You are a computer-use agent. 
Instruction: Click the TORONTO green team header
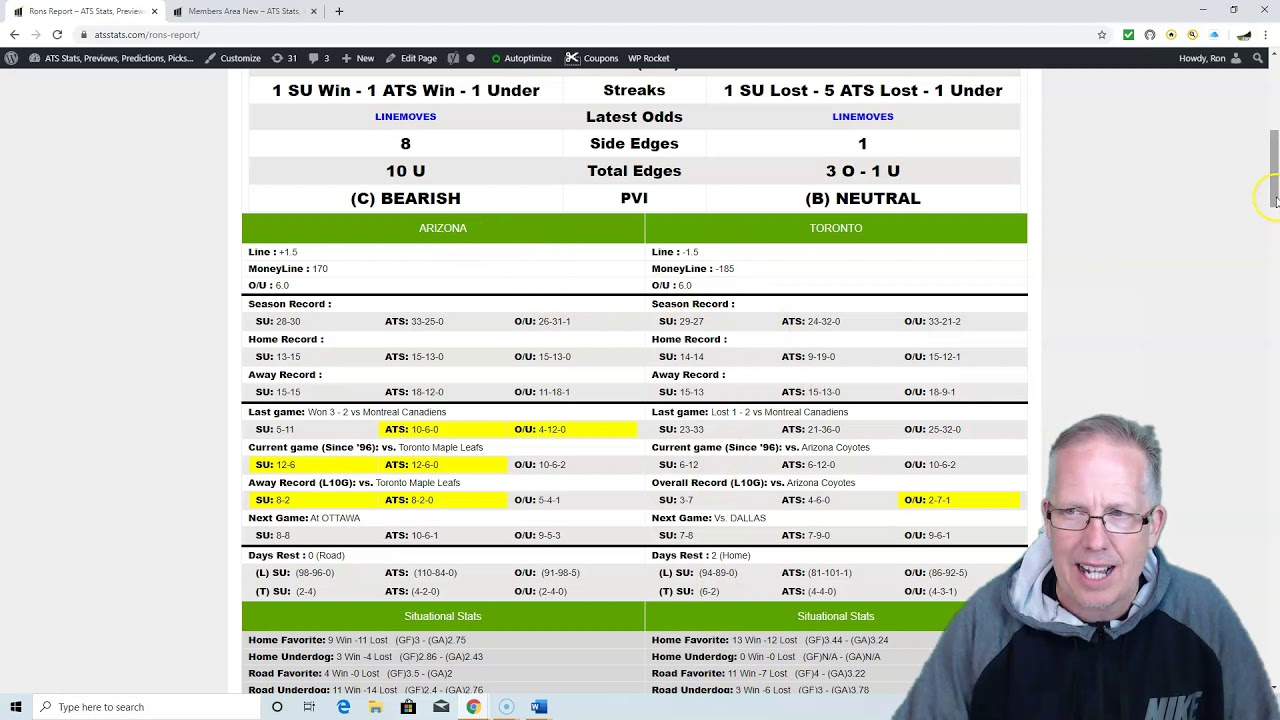836,228
